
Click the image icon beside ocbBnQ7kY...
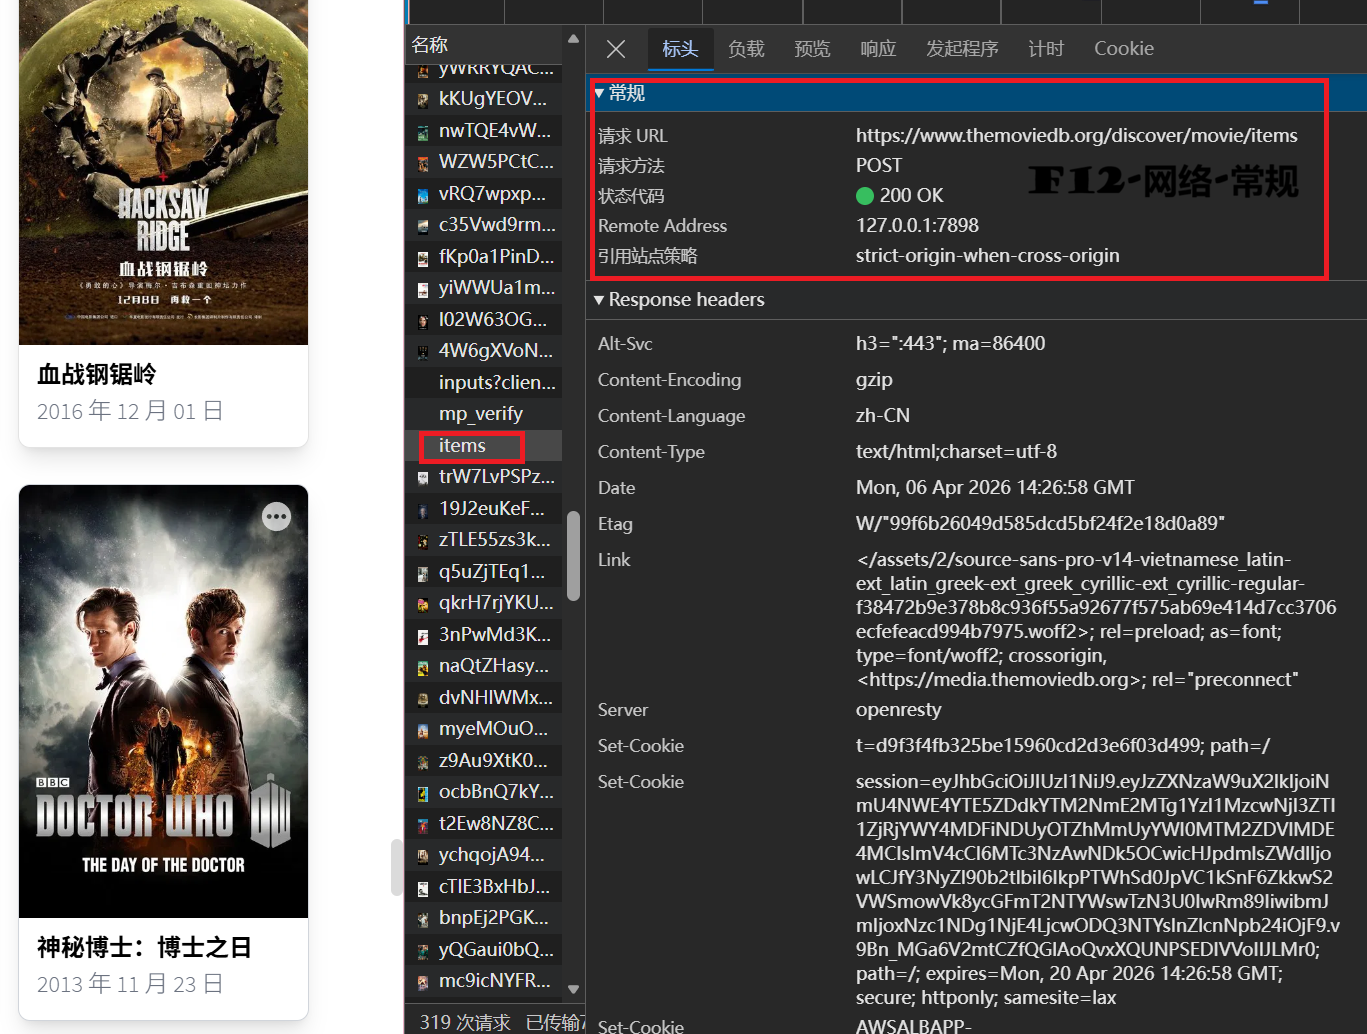(x=423, y=793)
